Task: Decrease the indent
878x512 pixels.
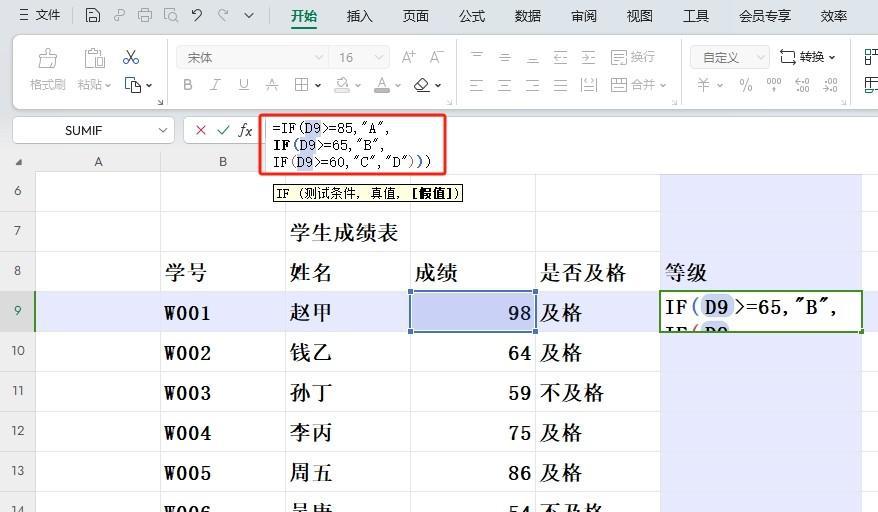Action: point(561,57)
